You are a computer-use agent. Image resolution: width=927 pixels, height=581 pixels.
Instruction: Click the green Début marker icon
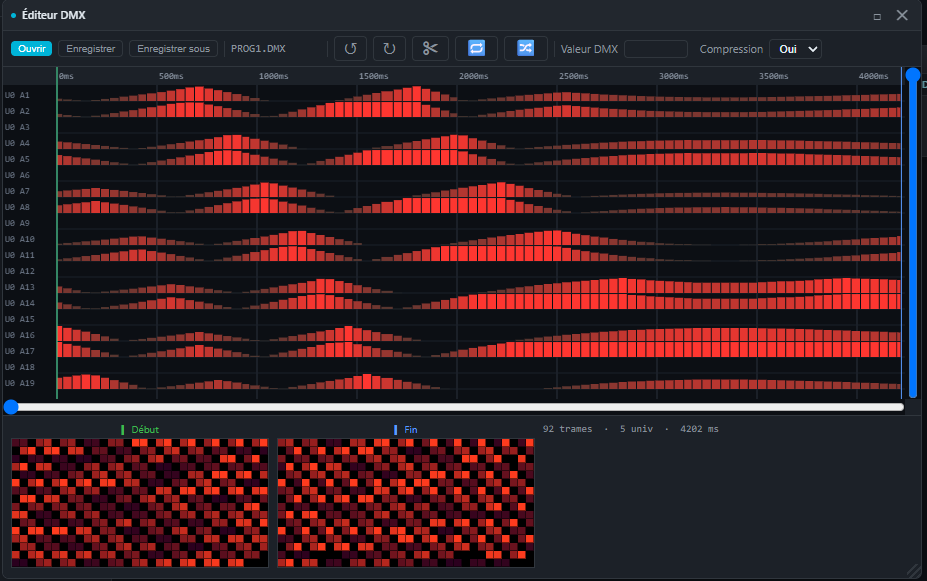pos(122,430)
